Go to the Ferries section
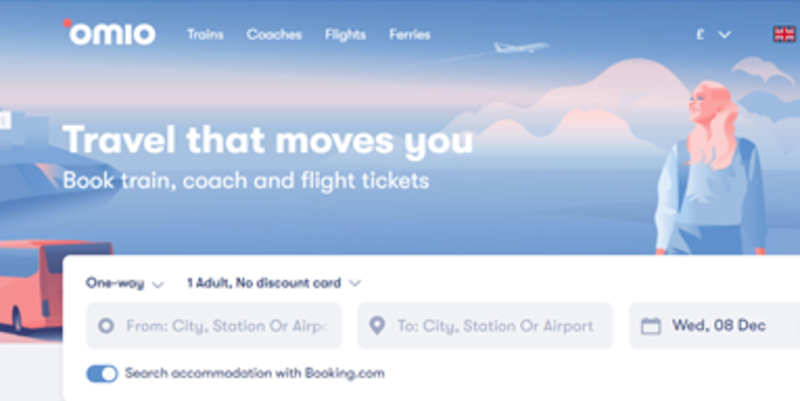Image resolution: width=800 pixels, height=401 pixels. (410, 35)
